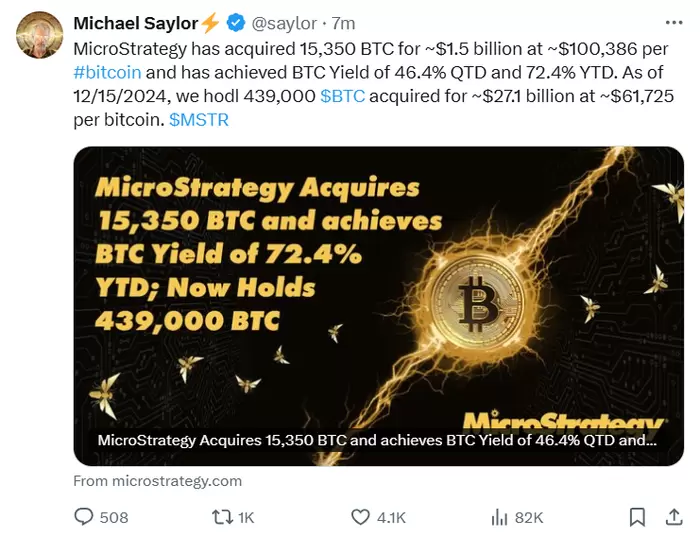Viewport: 700px width, 537px height.
Task: Click the 82K views count
Action: (528, 517)
